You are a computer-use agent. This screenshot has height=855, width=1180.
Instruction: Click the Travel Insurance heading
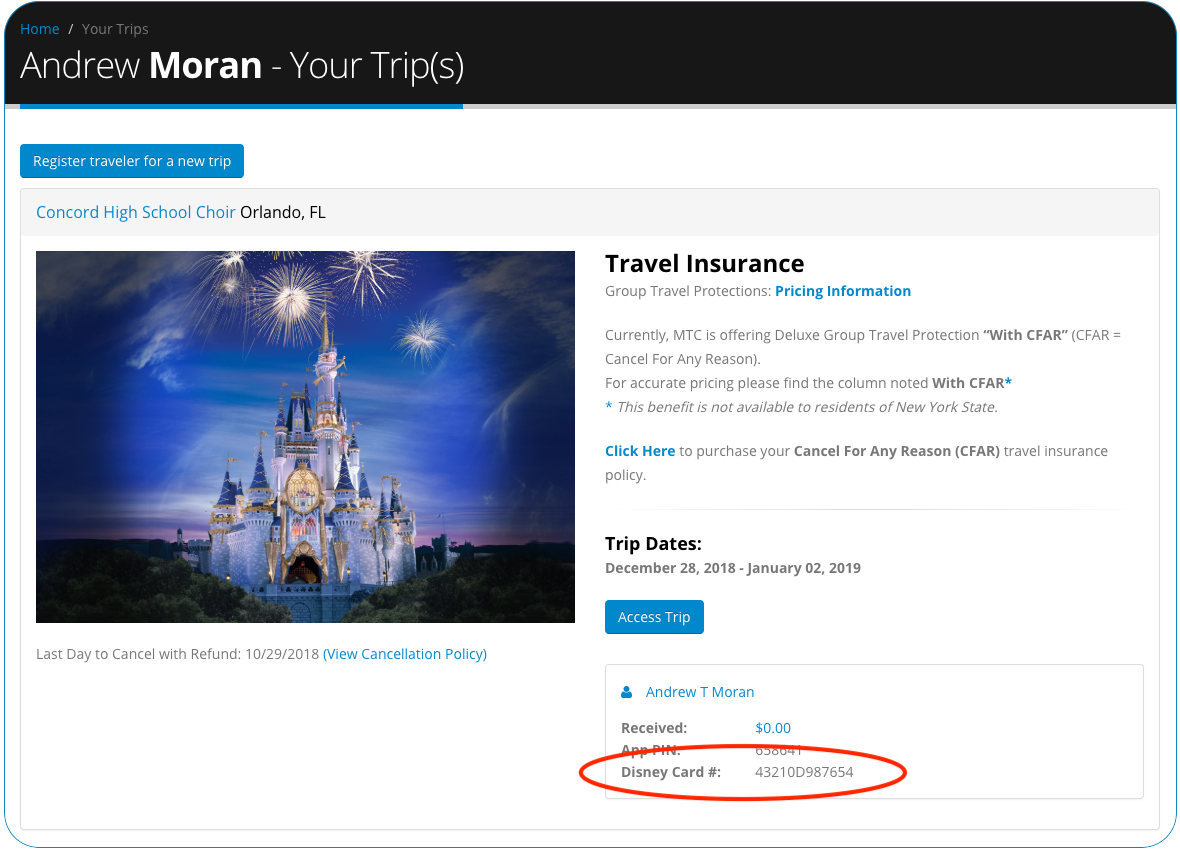coord(704,263)
